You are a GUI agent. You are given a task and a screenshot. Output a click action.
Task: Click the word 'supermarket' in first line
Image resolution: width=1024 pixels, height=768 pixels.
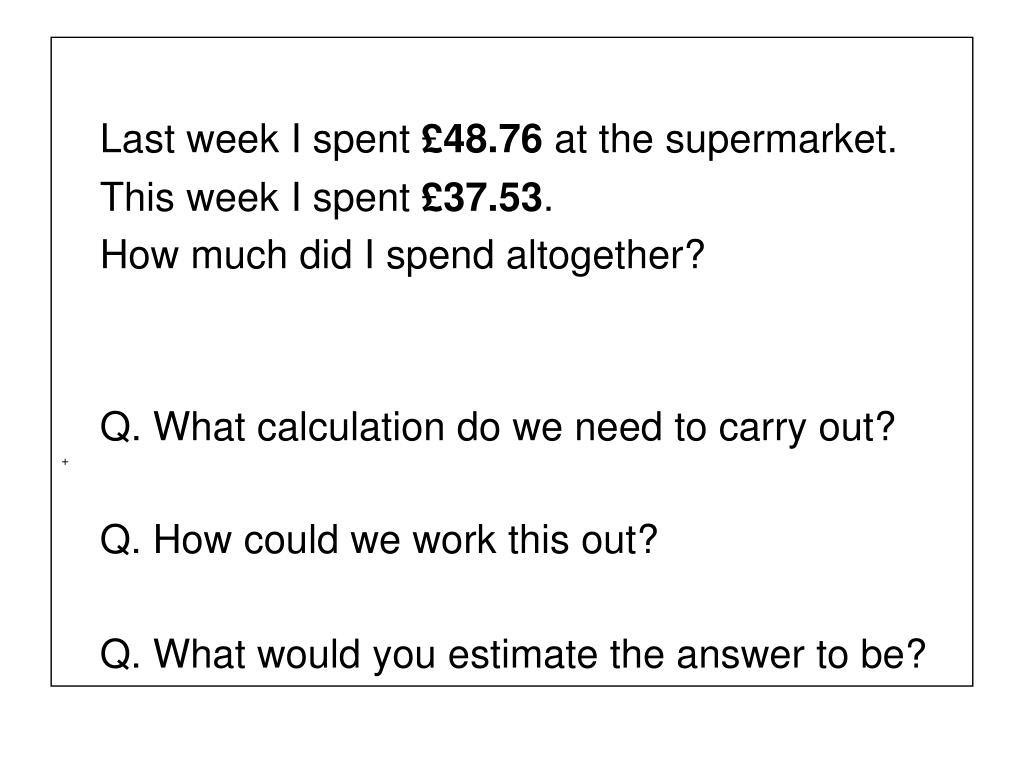[776, 142]
